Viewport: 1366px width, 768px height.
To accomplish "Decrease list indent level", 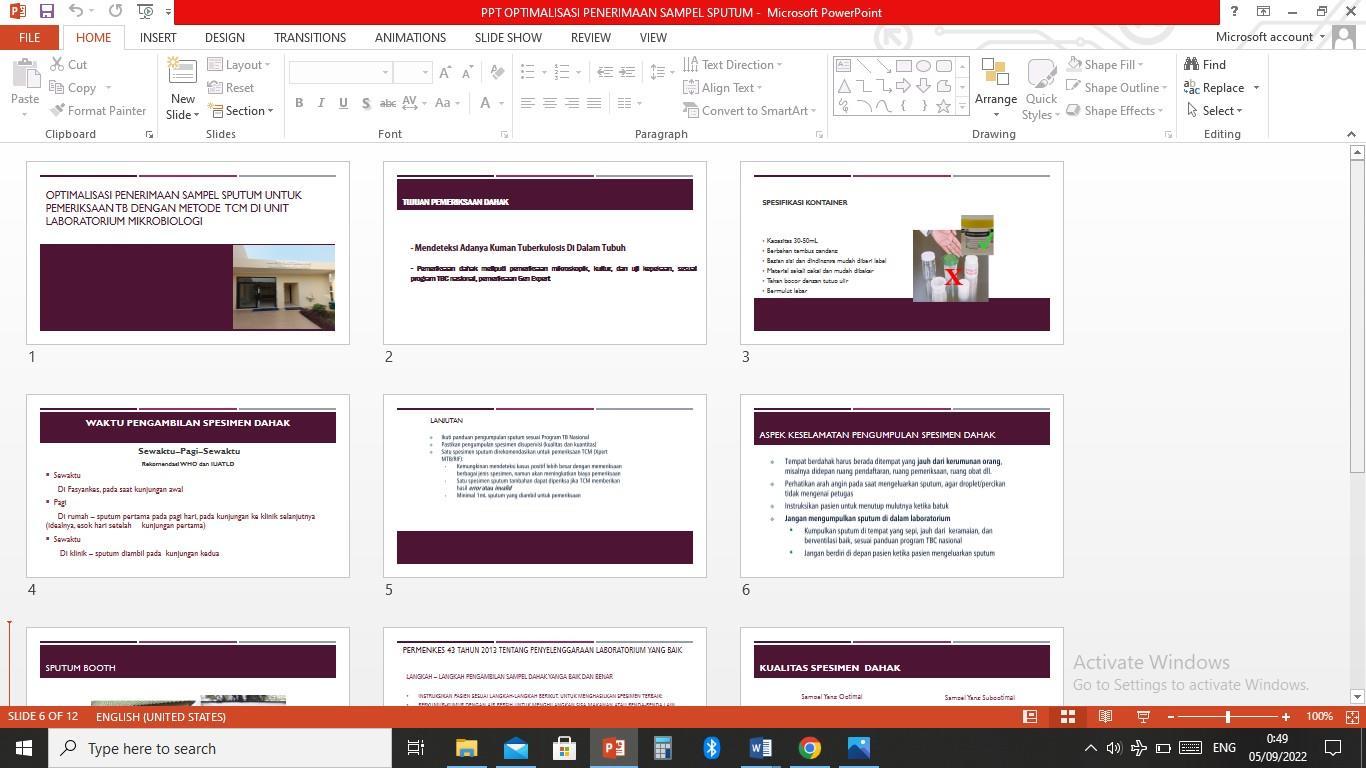I will pyautogui.click(x=605, y=72).
